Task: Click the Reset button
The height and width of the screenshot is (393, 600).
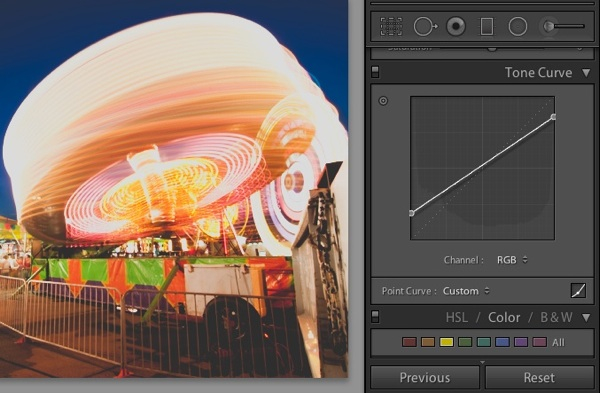Action: 539,377
